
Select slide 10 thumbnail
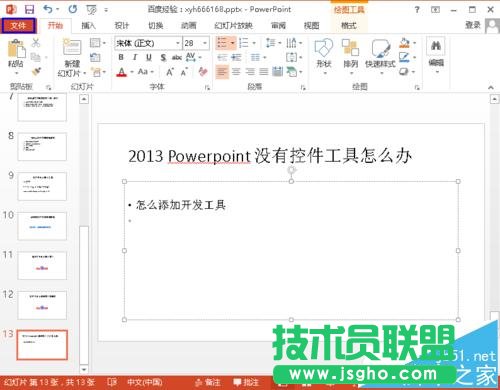point(42,226)
